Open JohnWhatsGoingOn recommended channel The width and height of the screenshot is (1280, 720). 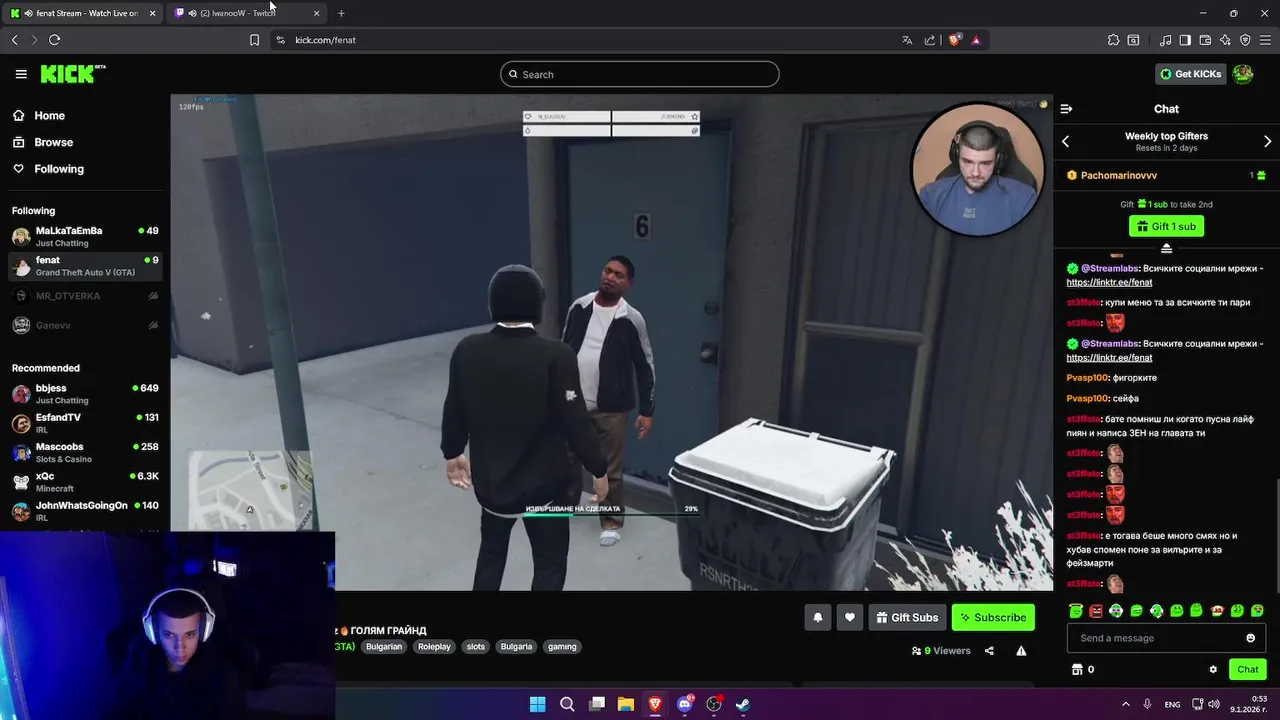85,511
